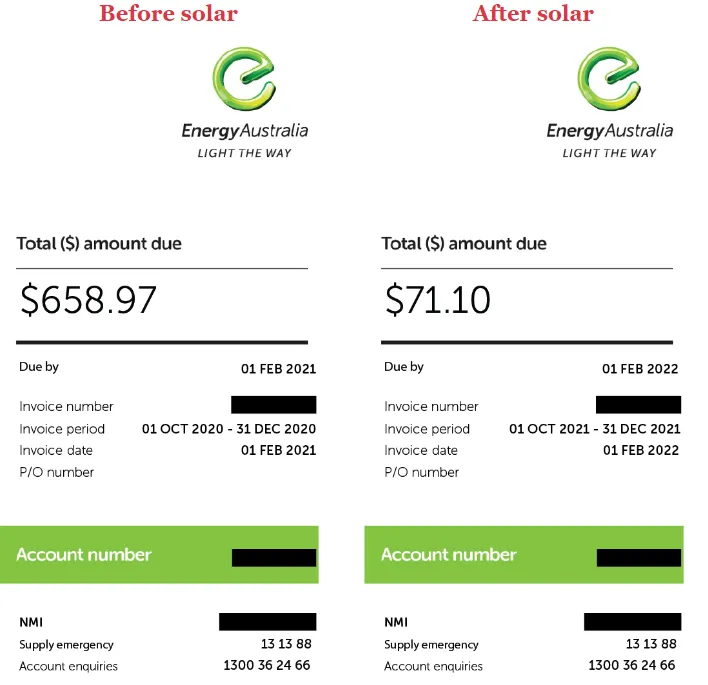The image size is (708, 685).
Task: Click the left green Account number banner
Action: [159, 555]
